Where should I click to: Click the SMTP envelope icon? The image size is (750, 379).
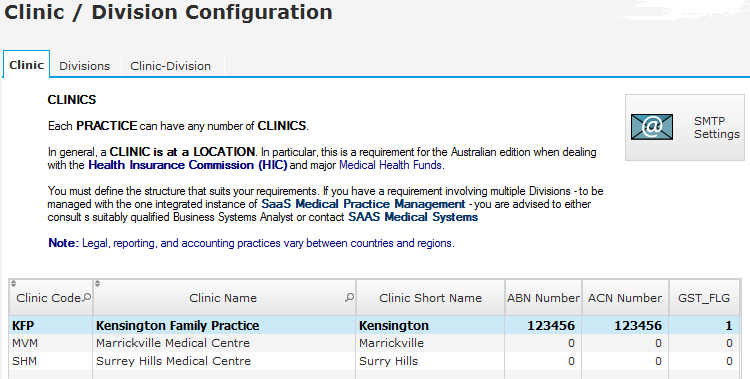tap(651, 127)
